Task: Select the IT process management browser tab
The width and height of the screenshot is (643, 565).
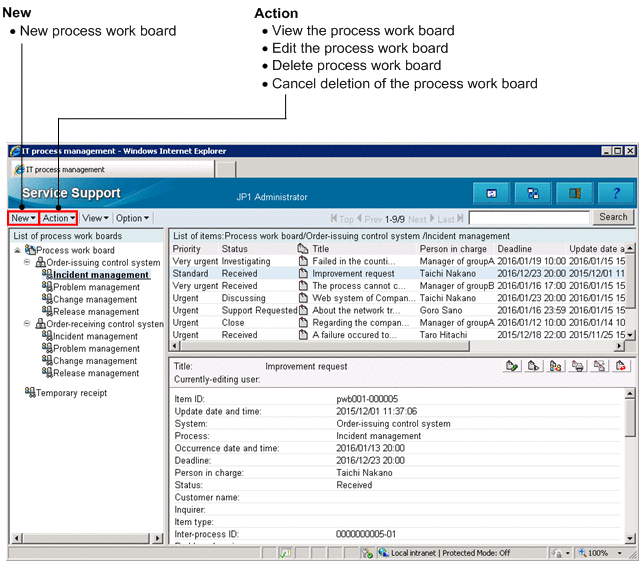Action: pos(113,169)
